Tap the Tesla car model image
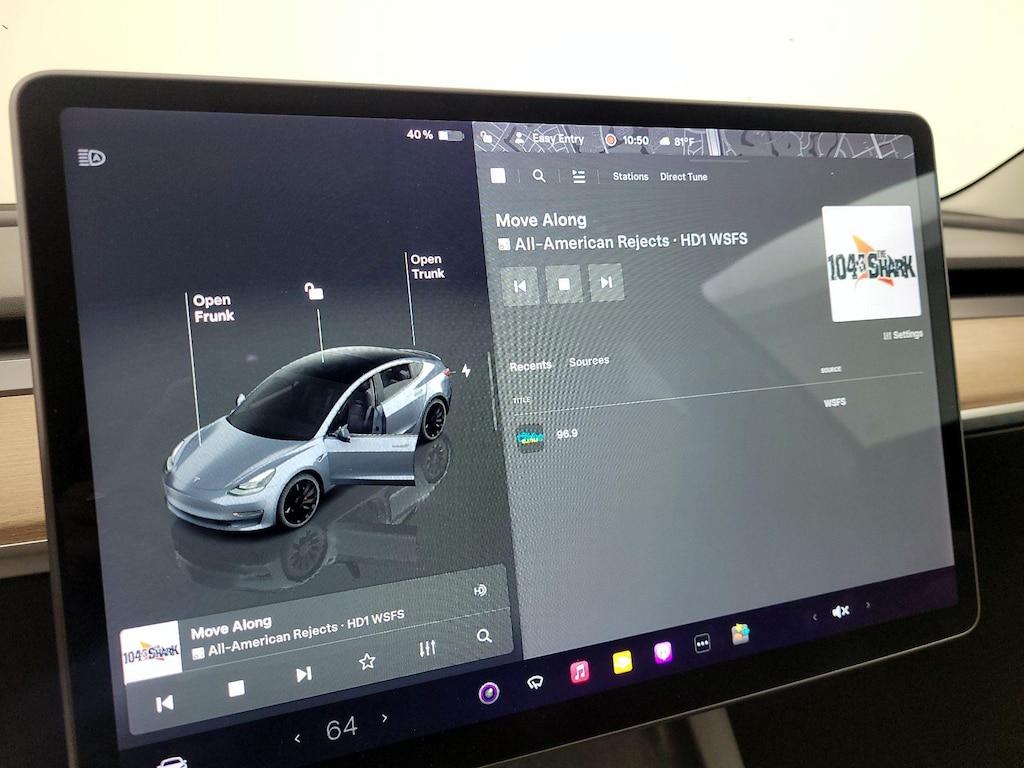The image size is (1024, 768). [x=307, y=438]
